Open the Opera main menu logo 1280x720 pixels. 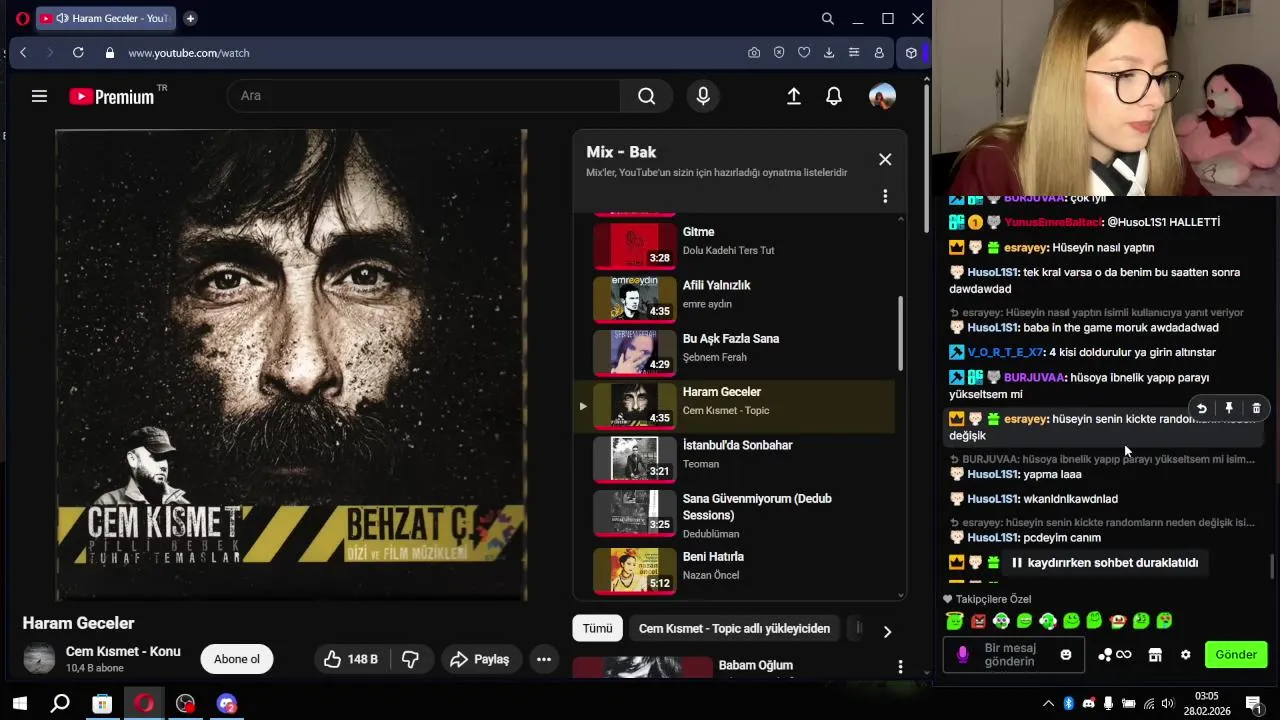[22, 18]
